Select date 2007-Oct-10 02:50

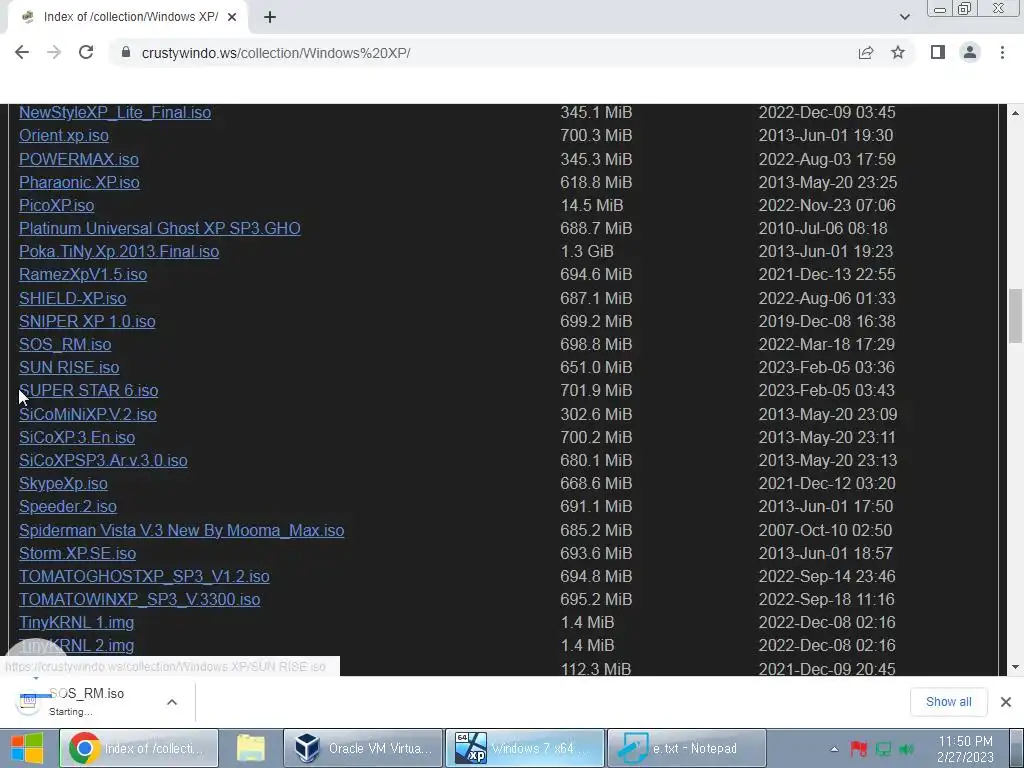pyautogui.click(x=825, y=530)
